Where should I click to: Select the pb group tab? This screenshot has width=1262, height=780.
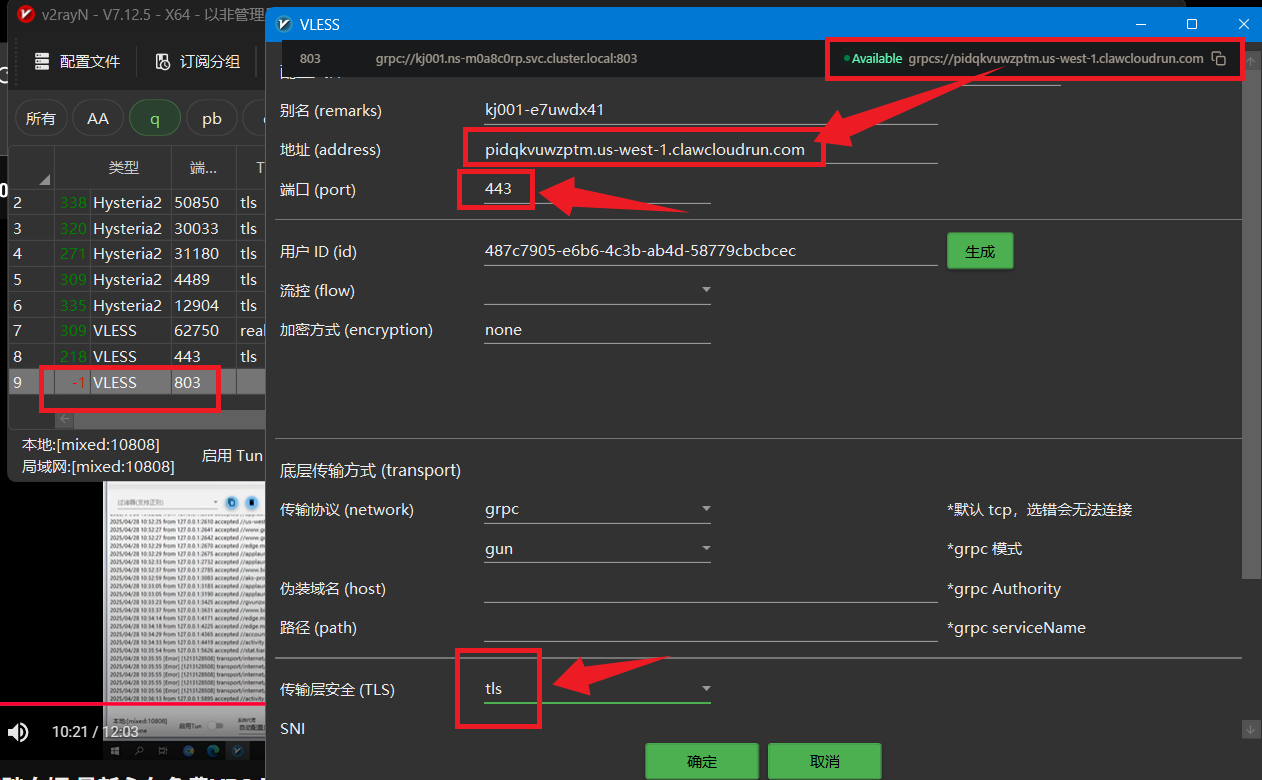[x=212, y=118]
